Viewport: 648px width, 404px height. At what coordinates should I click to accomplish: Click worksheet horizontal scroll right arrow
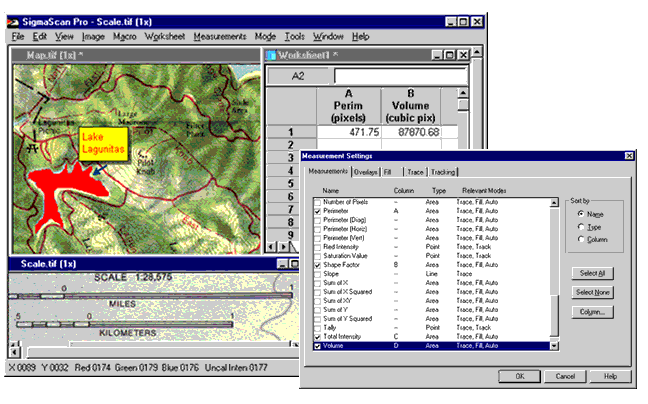coord(284,247)
